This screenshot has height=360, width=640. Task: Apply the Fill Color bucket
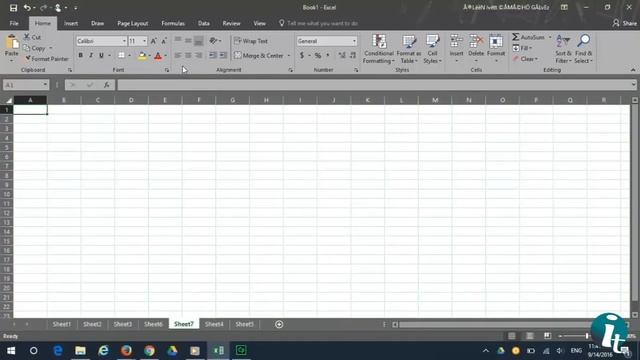142,56
